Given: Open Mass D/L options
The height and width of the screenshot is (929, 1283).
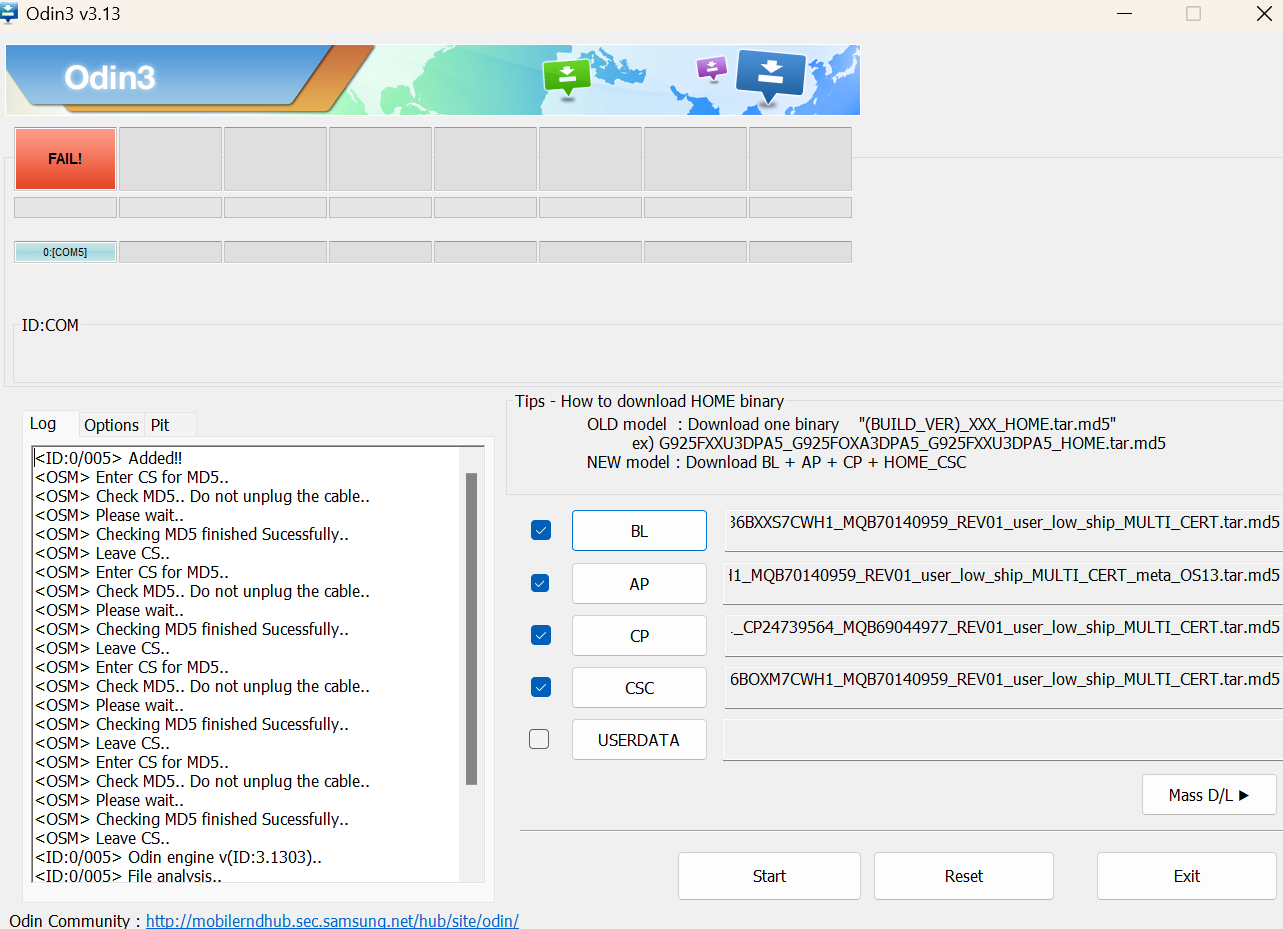Looking at the screenshot, I should click(1208, 794).
